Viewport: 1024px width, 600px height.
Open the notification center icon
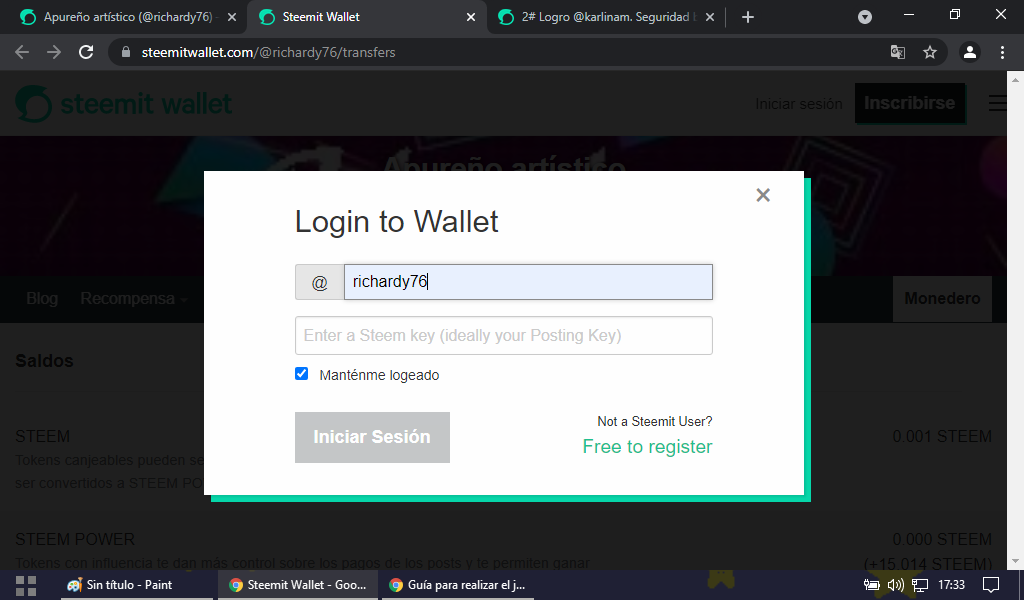click(x=991, y=585)
